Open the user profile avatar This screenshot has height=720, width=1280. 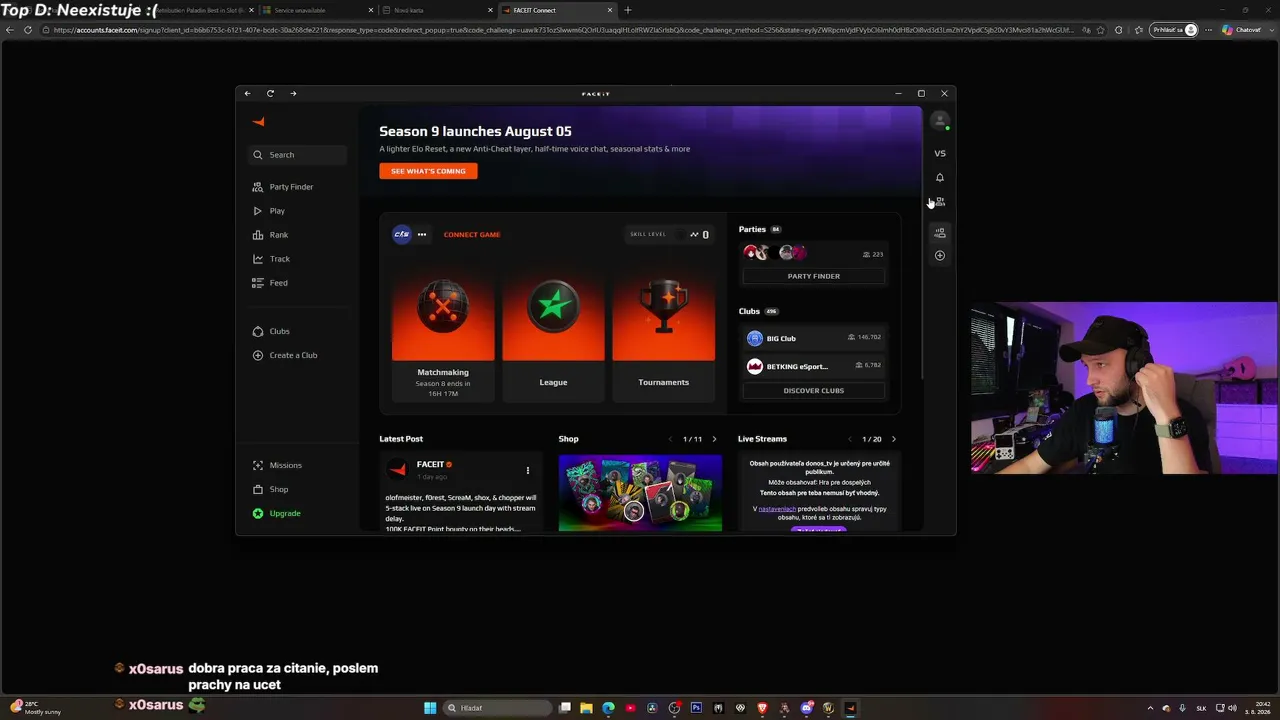pos(939,121)
